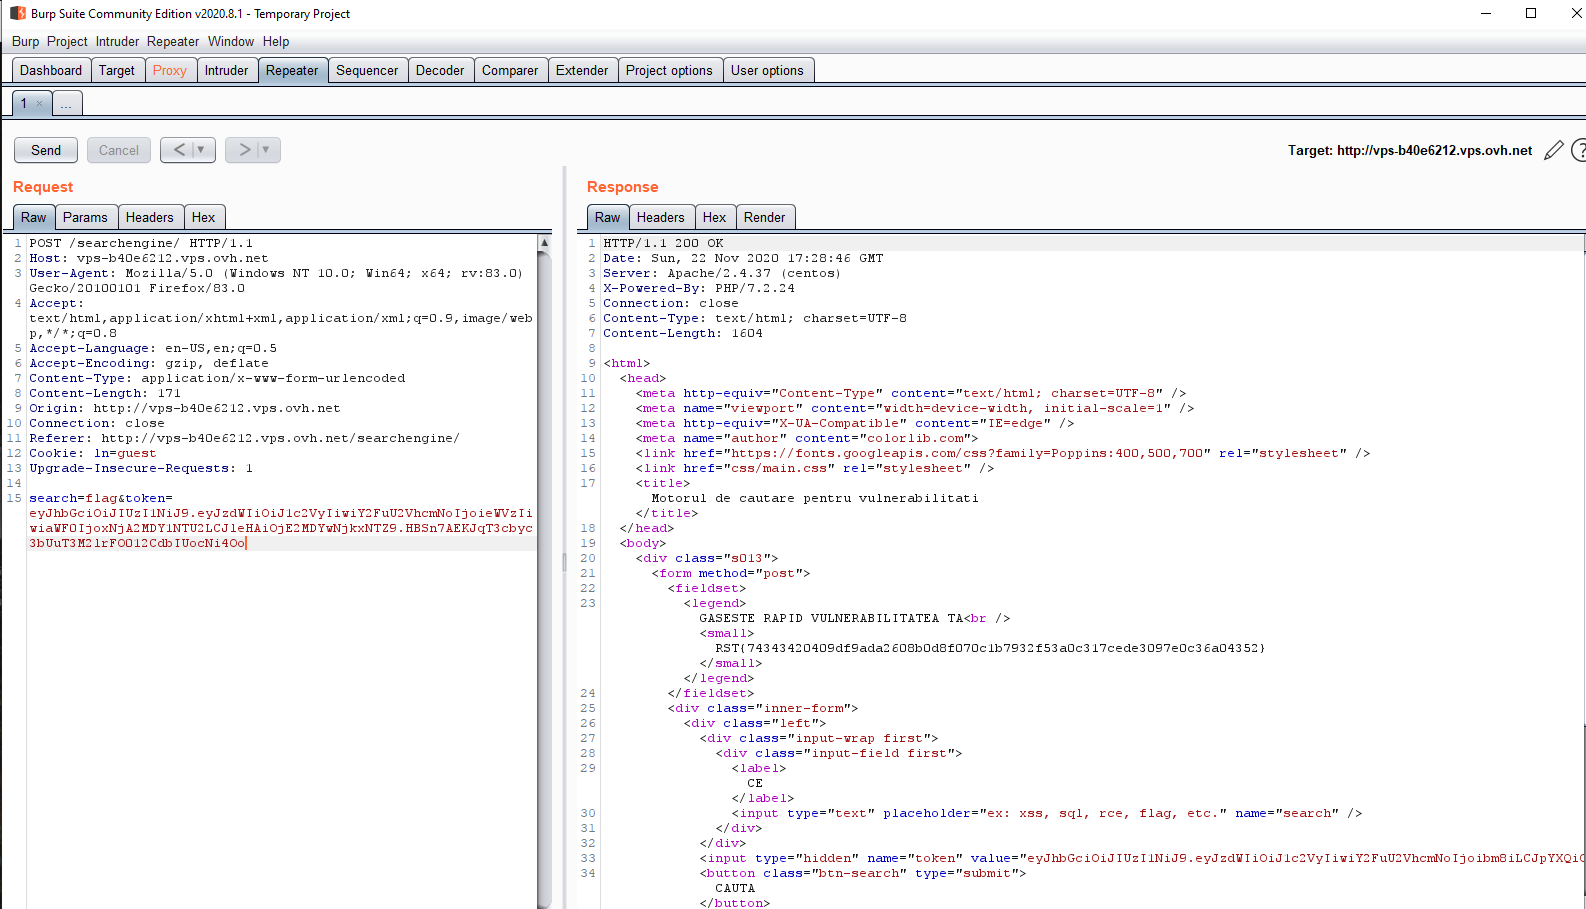Open the Intruder menu in menu bar

pyautogui.click(x=117, y=41)
